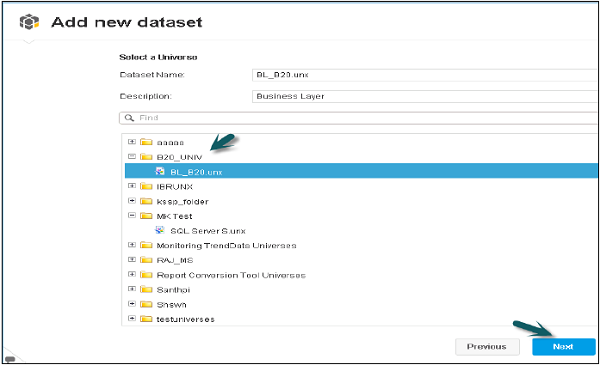
Task: Select the Shswh folder label
Action: click(x=171, y=305)
